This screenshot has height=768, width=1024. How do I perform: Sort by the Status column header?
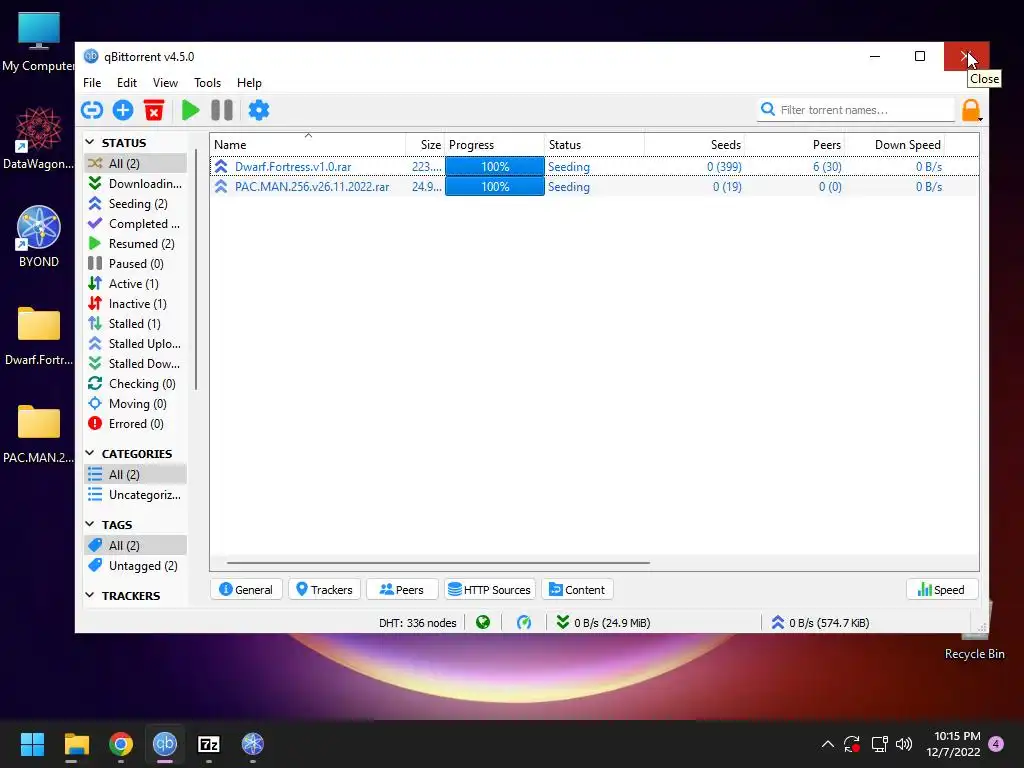click(x=594, y=145)
